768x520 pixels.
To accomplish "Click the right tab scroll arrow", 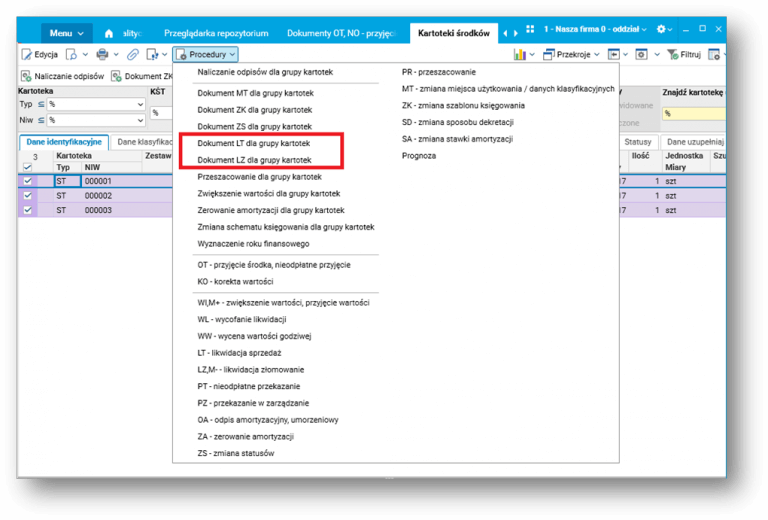I will (515, 33).
